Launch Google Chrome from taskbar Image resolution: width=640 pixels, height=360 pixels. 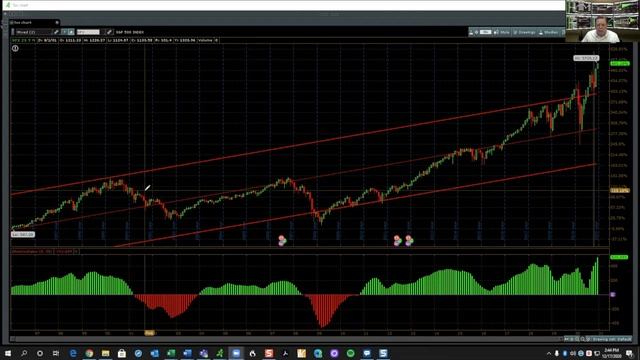click(x=89, y=353)
